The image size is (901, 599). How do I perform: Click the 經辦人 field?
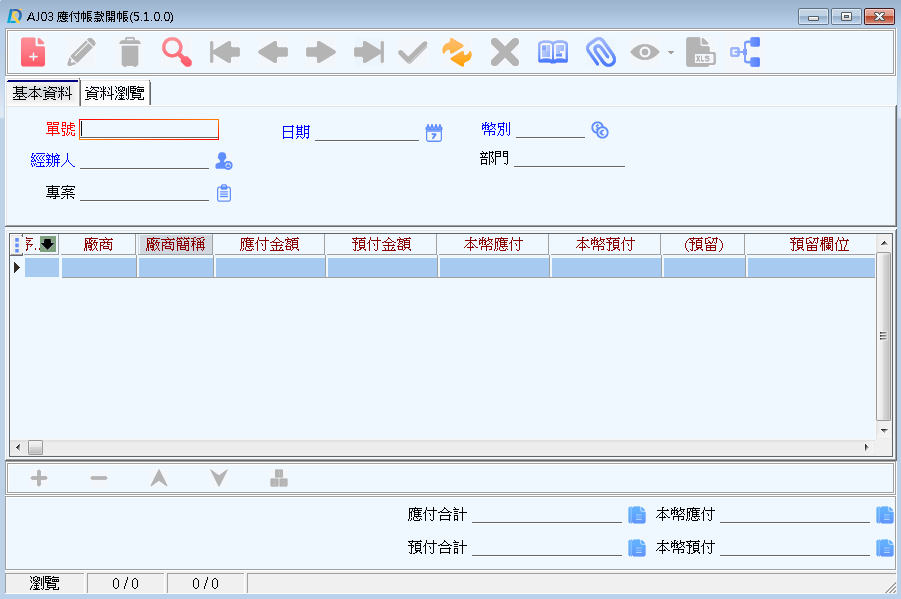coord(144,160)
